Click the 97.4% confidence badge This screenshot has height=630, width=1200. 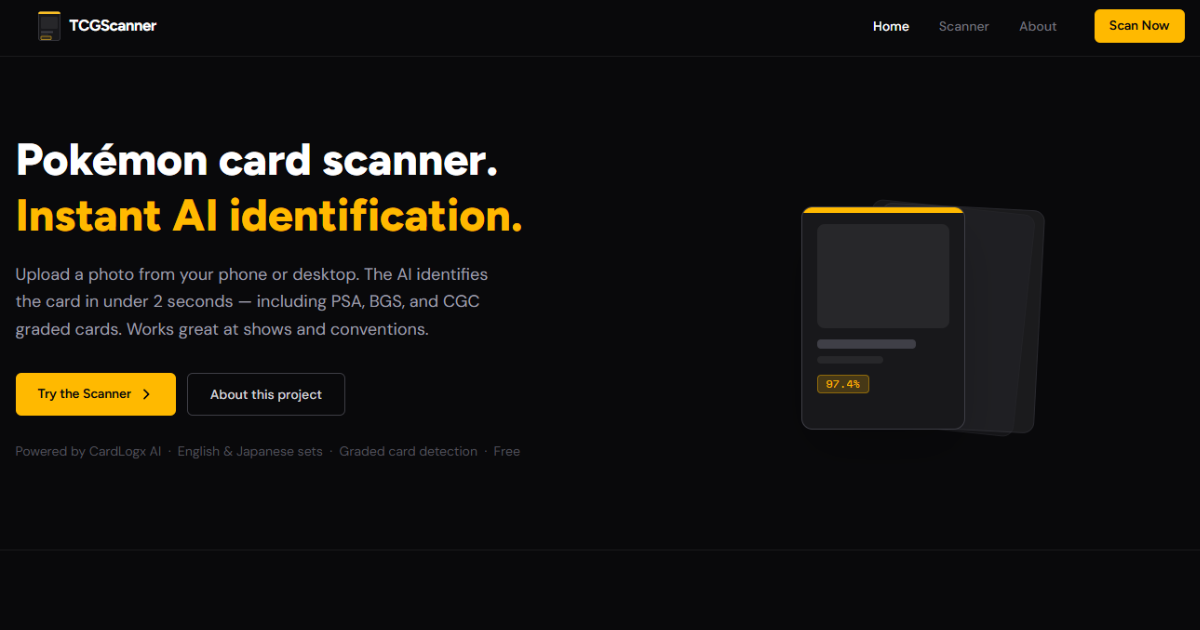[x=843, y=384]
